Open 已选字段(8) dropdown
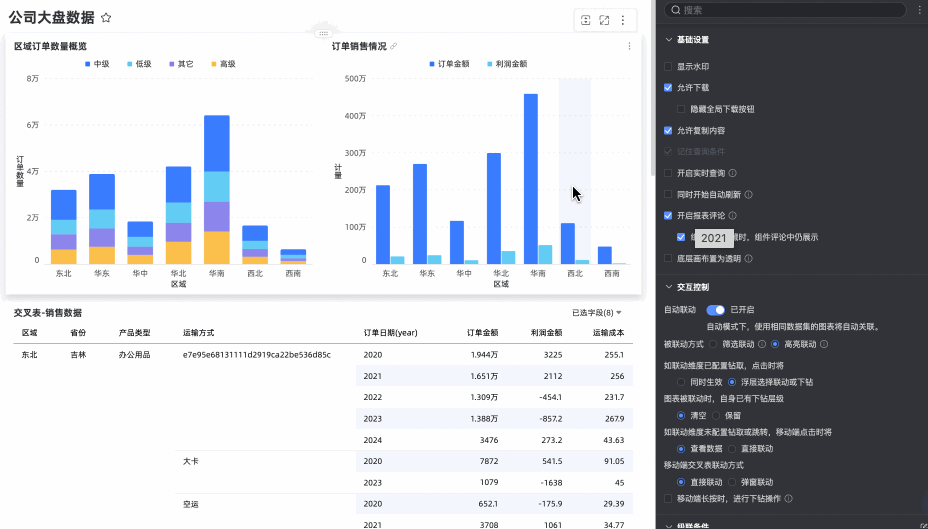928x529 pixels. (x=597, y=312)
